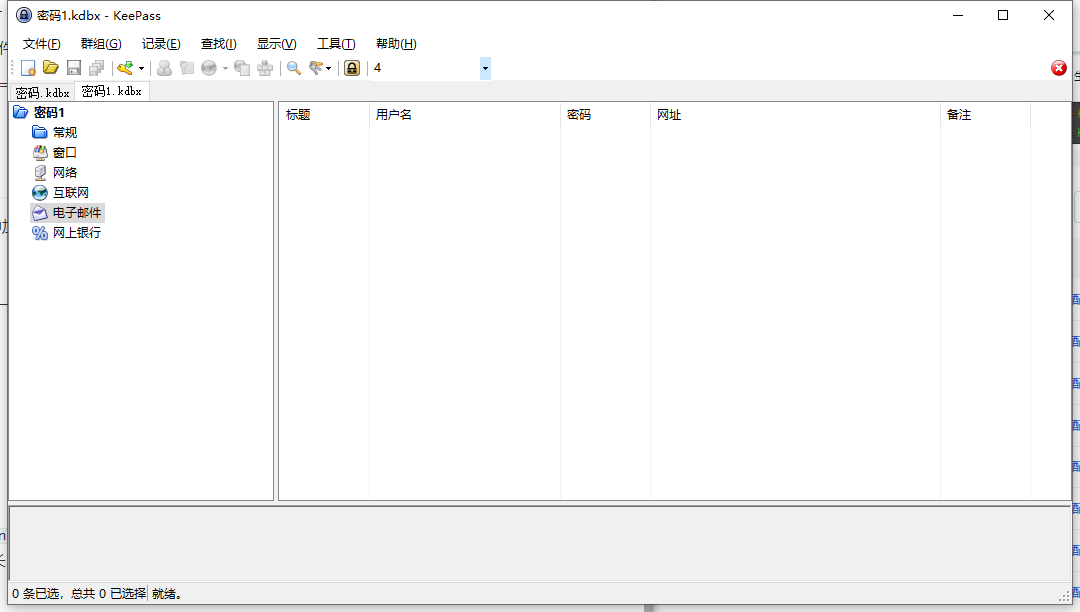
Task: Click the greyed Copy User Name person icon
Action: click(164, 67)
